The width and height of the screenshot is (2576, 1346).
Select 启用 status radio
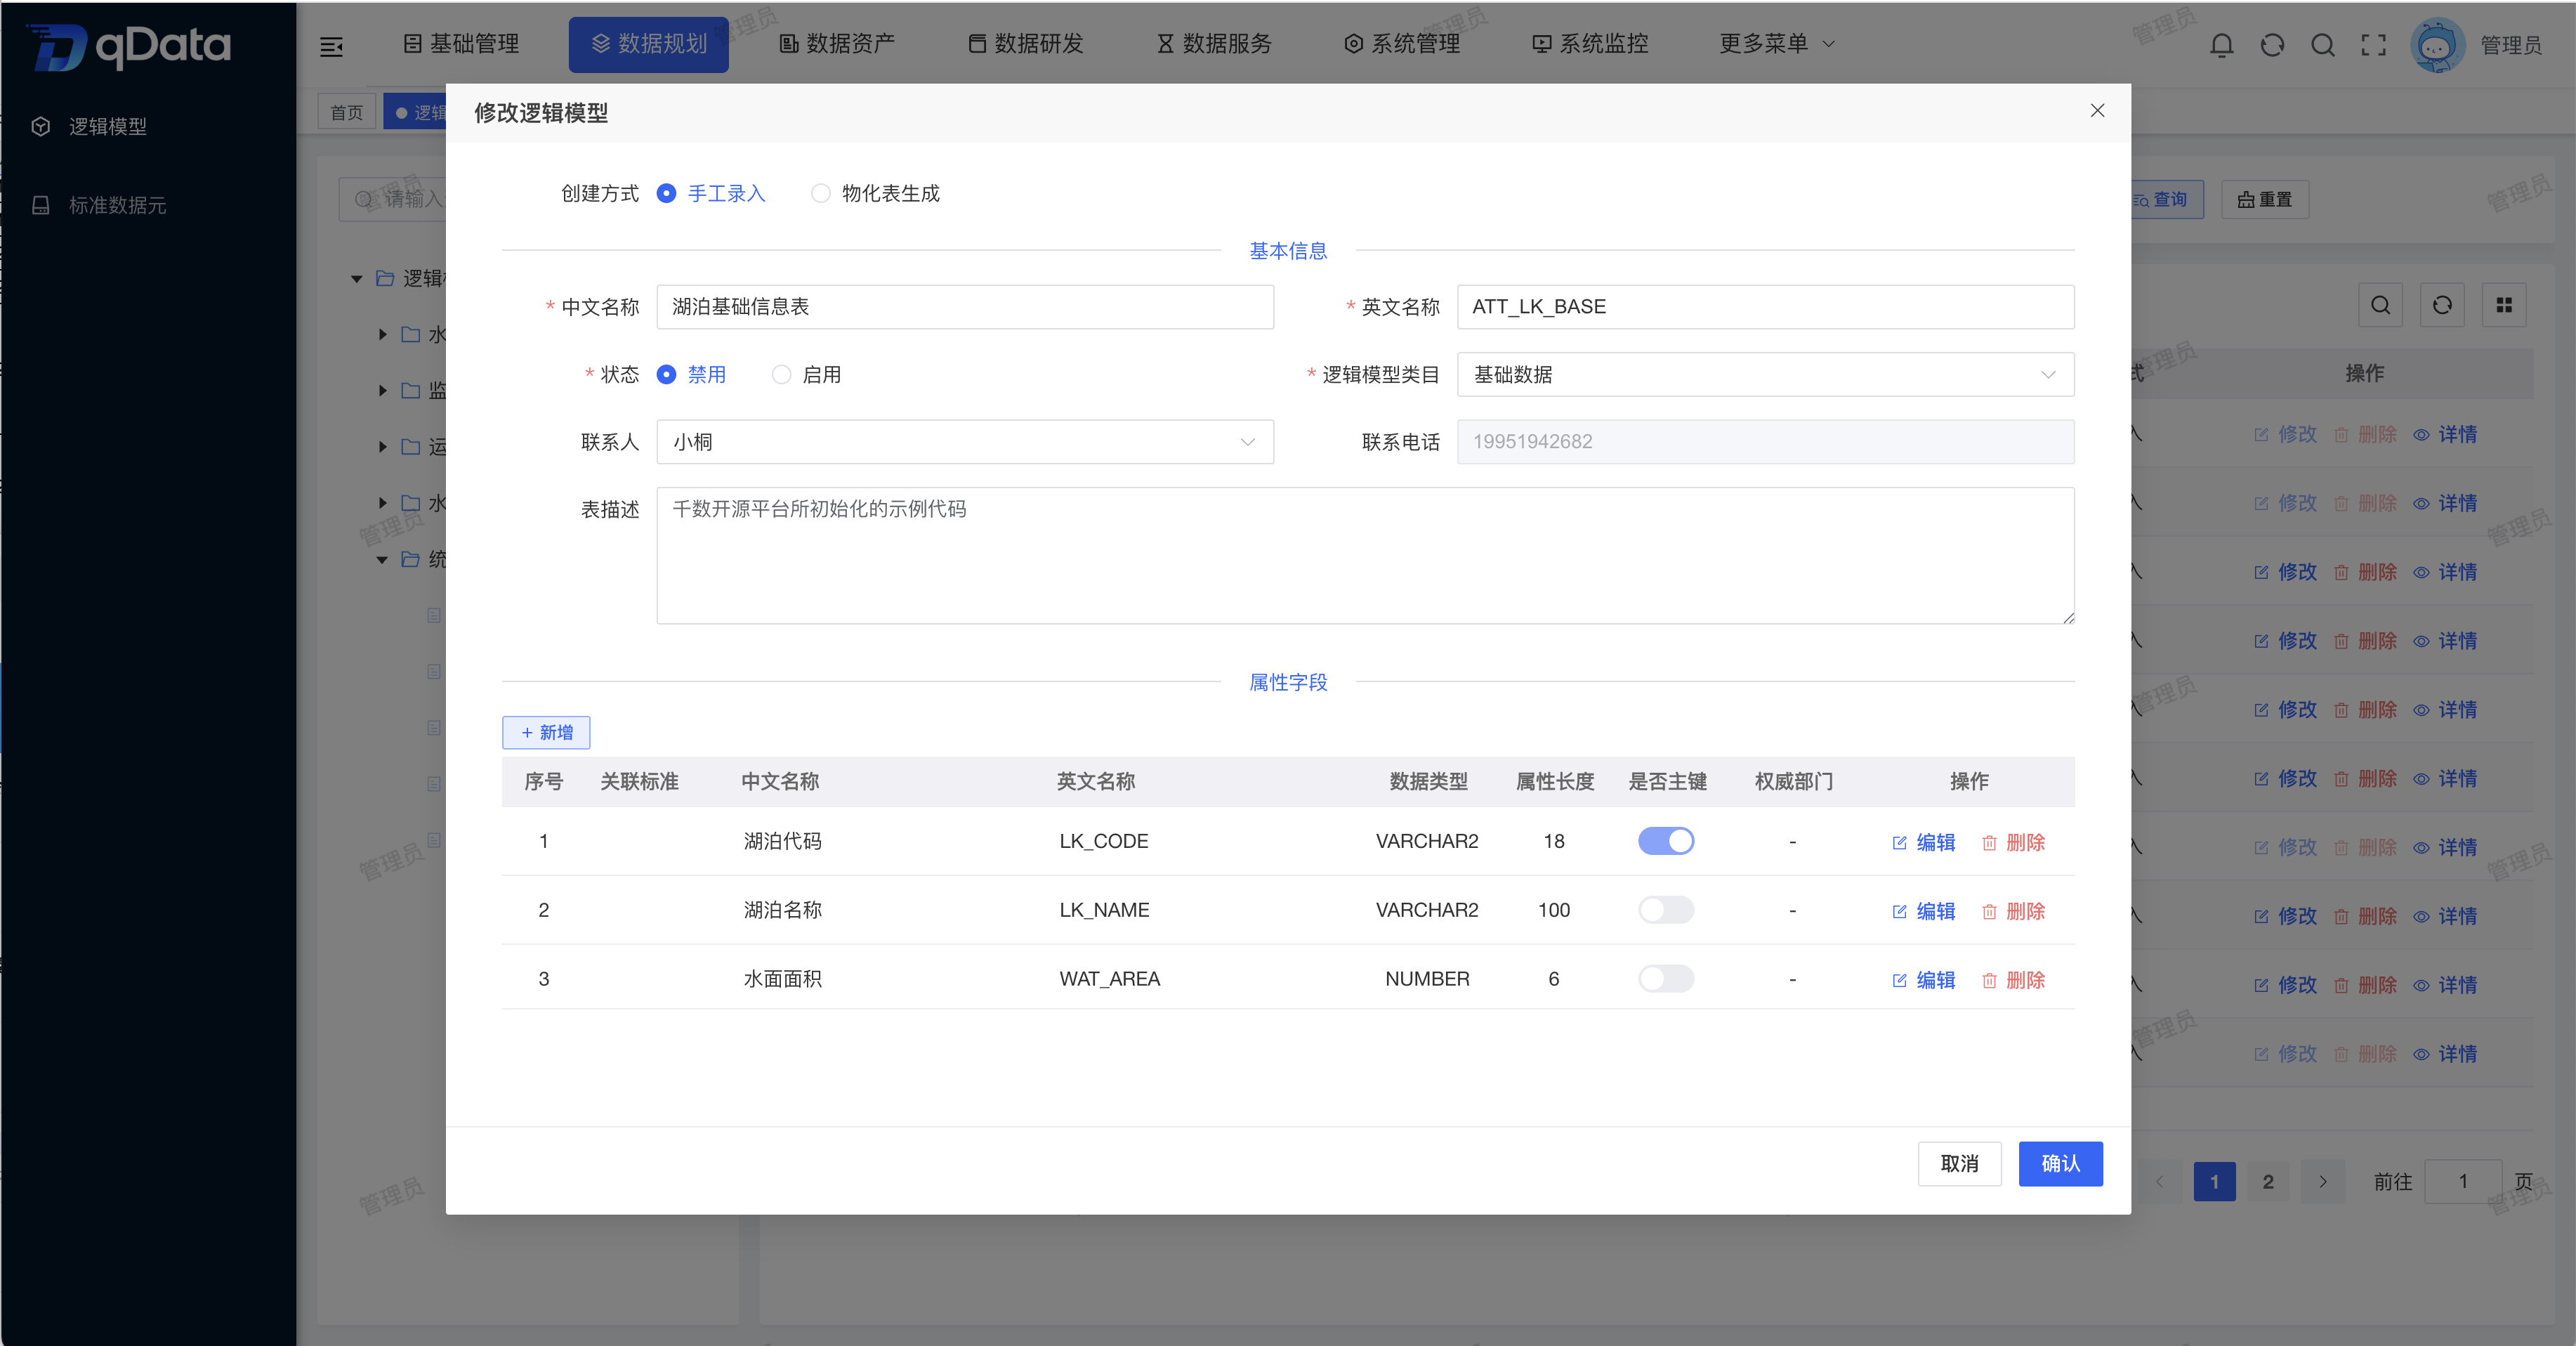point(781,374)
